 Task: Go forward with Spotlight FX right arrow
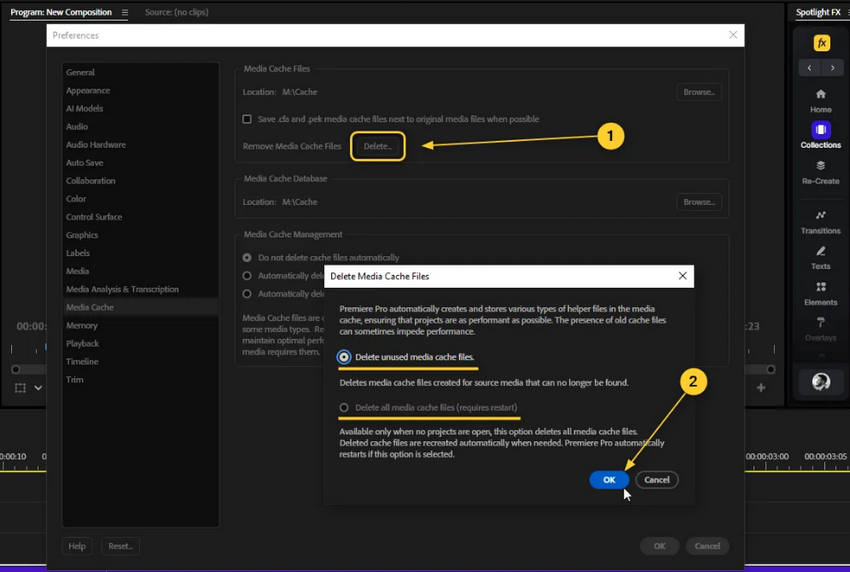(x=832, y=68)
